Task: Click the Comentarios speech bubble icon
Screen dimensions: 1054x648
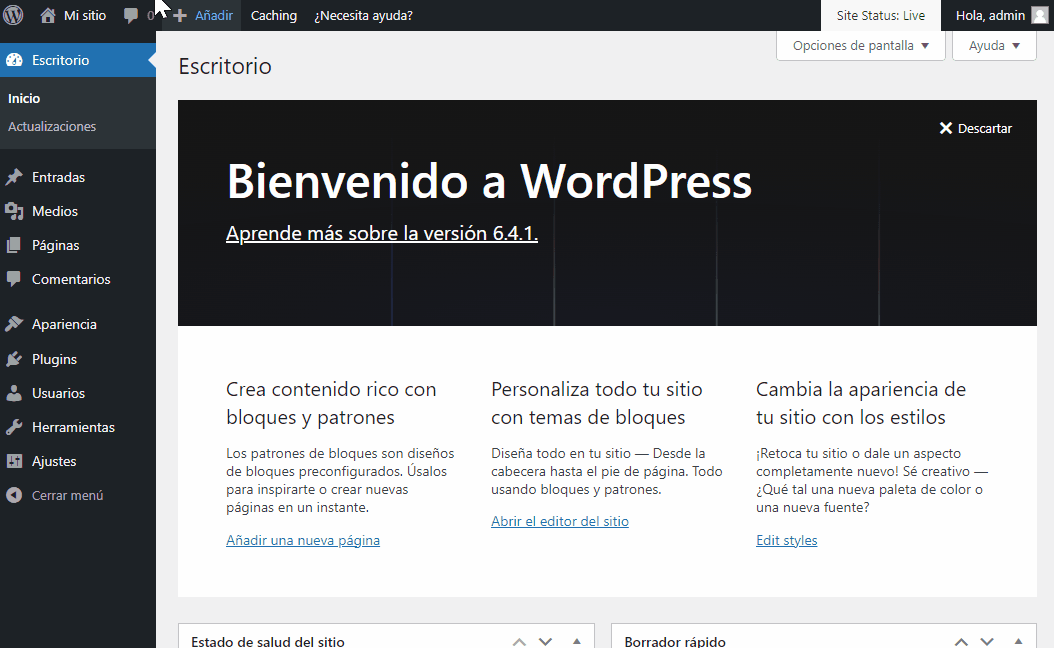Action: pos(14,279)
